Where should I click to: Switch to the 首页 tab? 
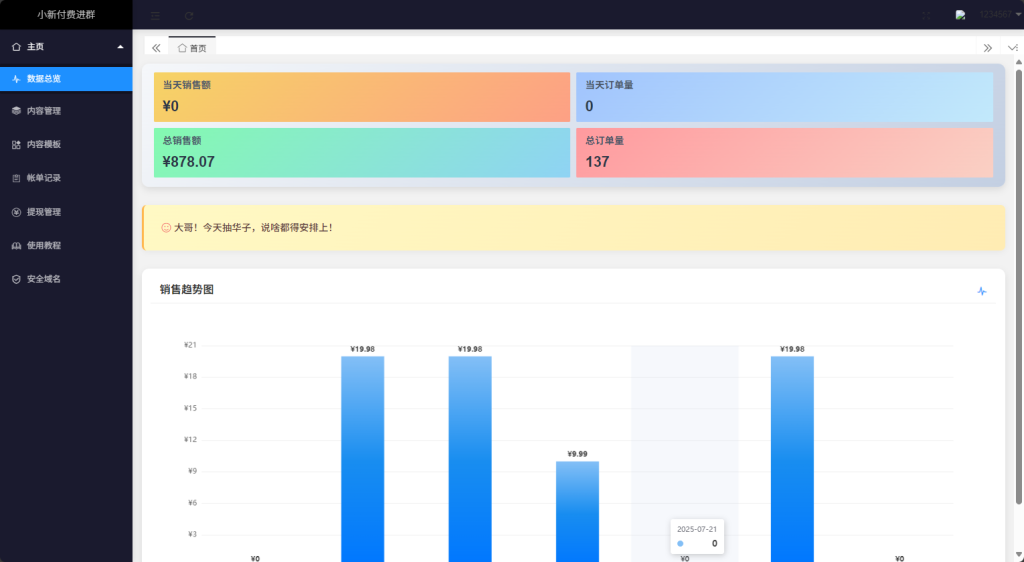click(192, 47)
